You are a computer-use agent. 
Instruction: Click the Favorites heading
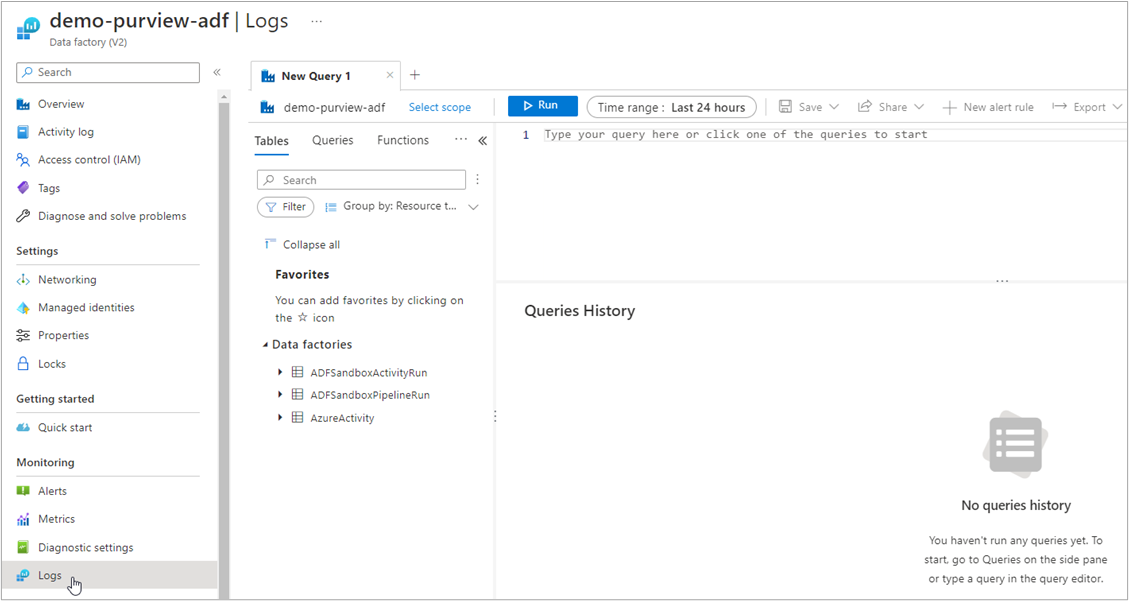click(302, 274)
